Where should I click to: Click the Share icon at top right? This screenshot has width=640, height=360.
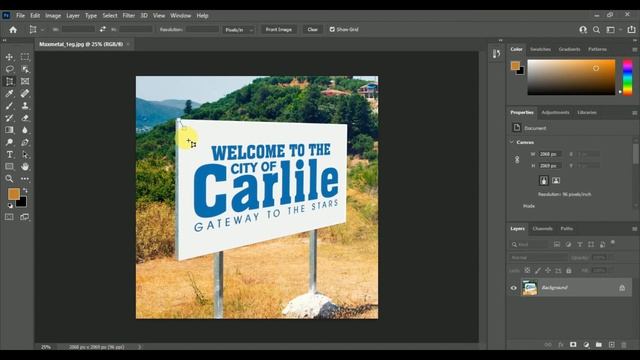(631, 29)
